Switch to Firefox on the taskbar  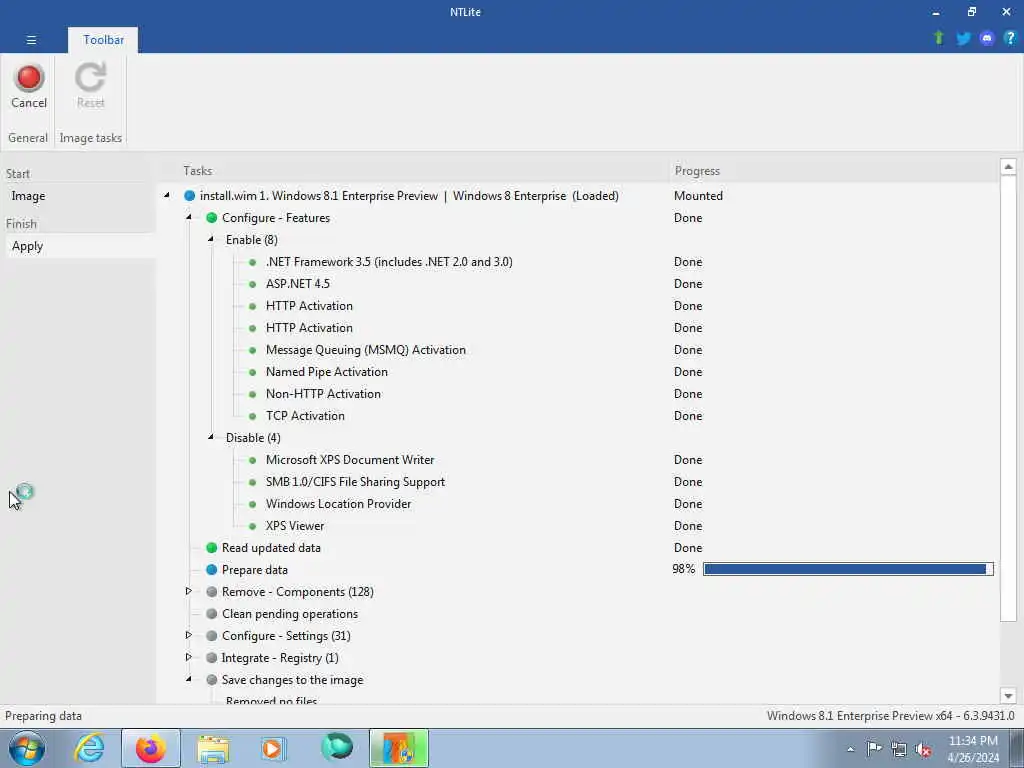150,748
